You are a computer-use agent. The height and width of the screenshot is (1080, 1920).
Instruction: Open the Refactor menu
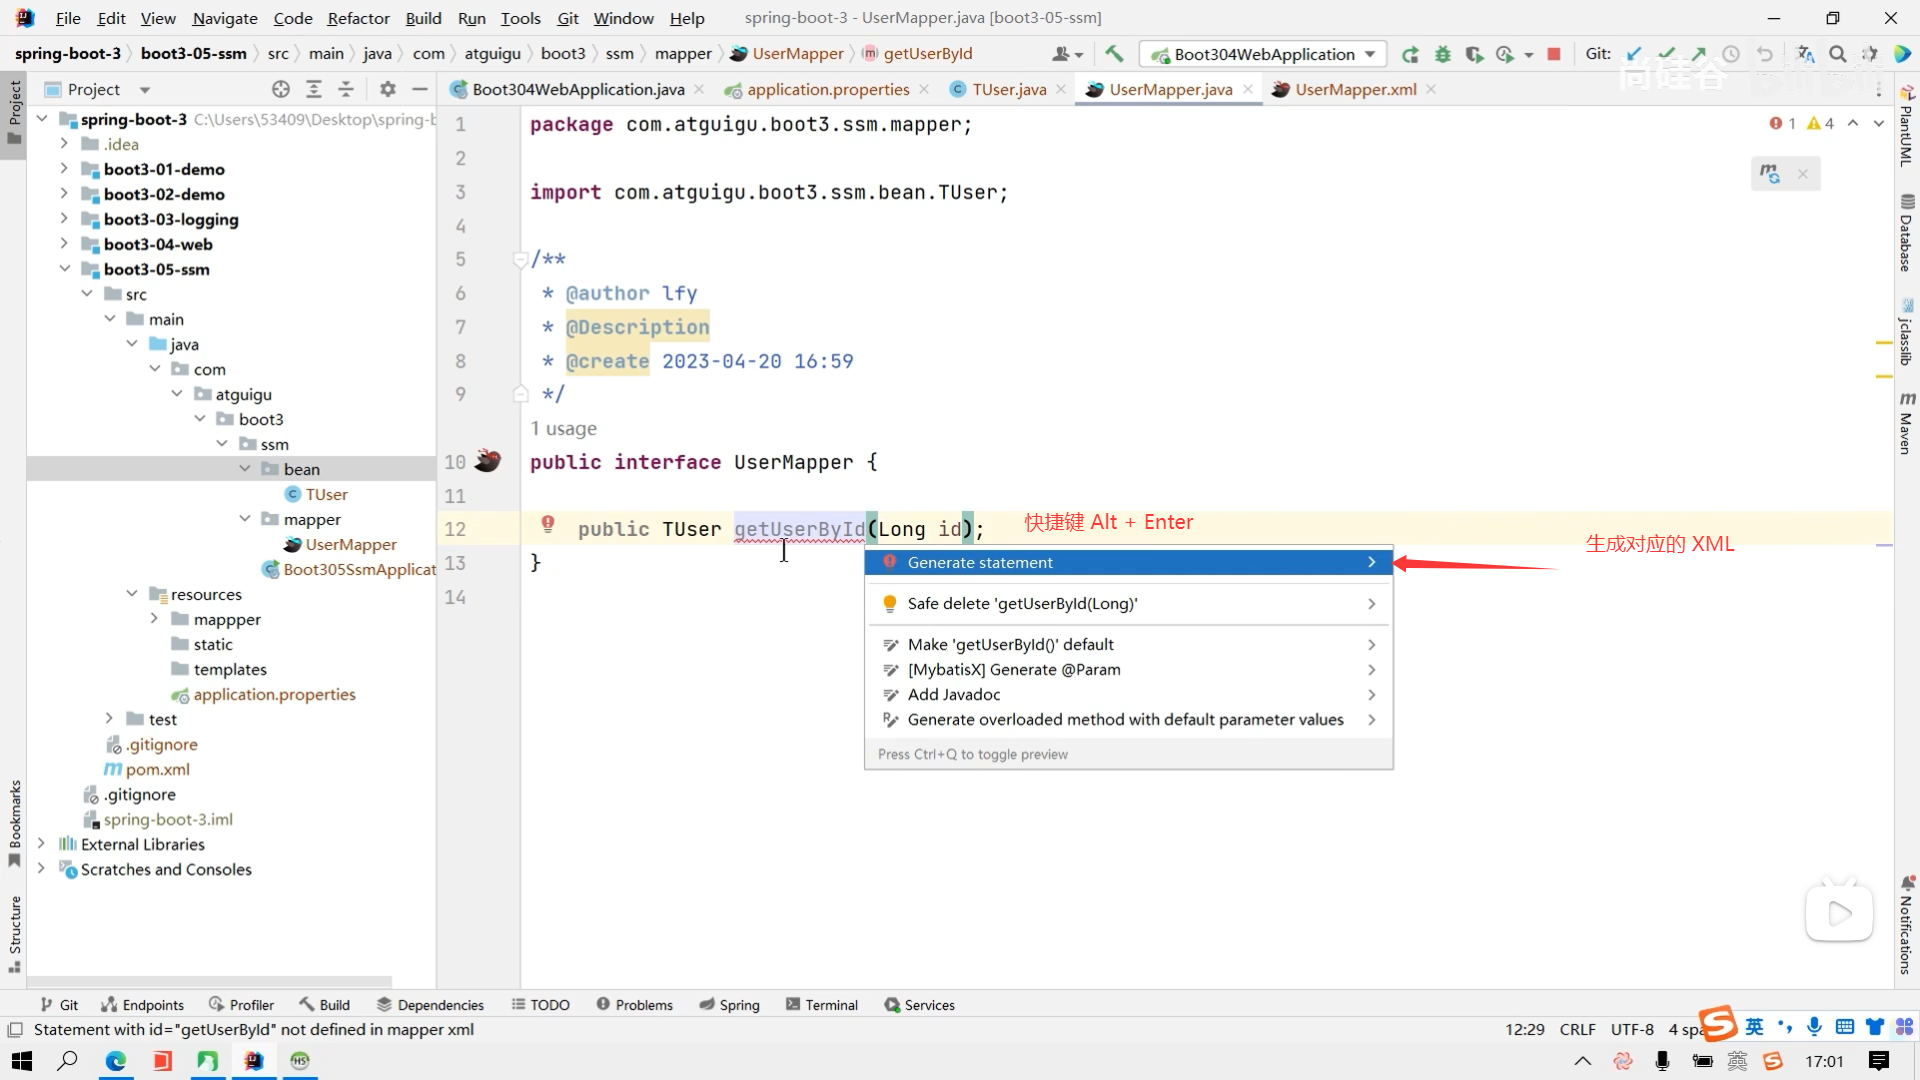[x=358, y=18]
